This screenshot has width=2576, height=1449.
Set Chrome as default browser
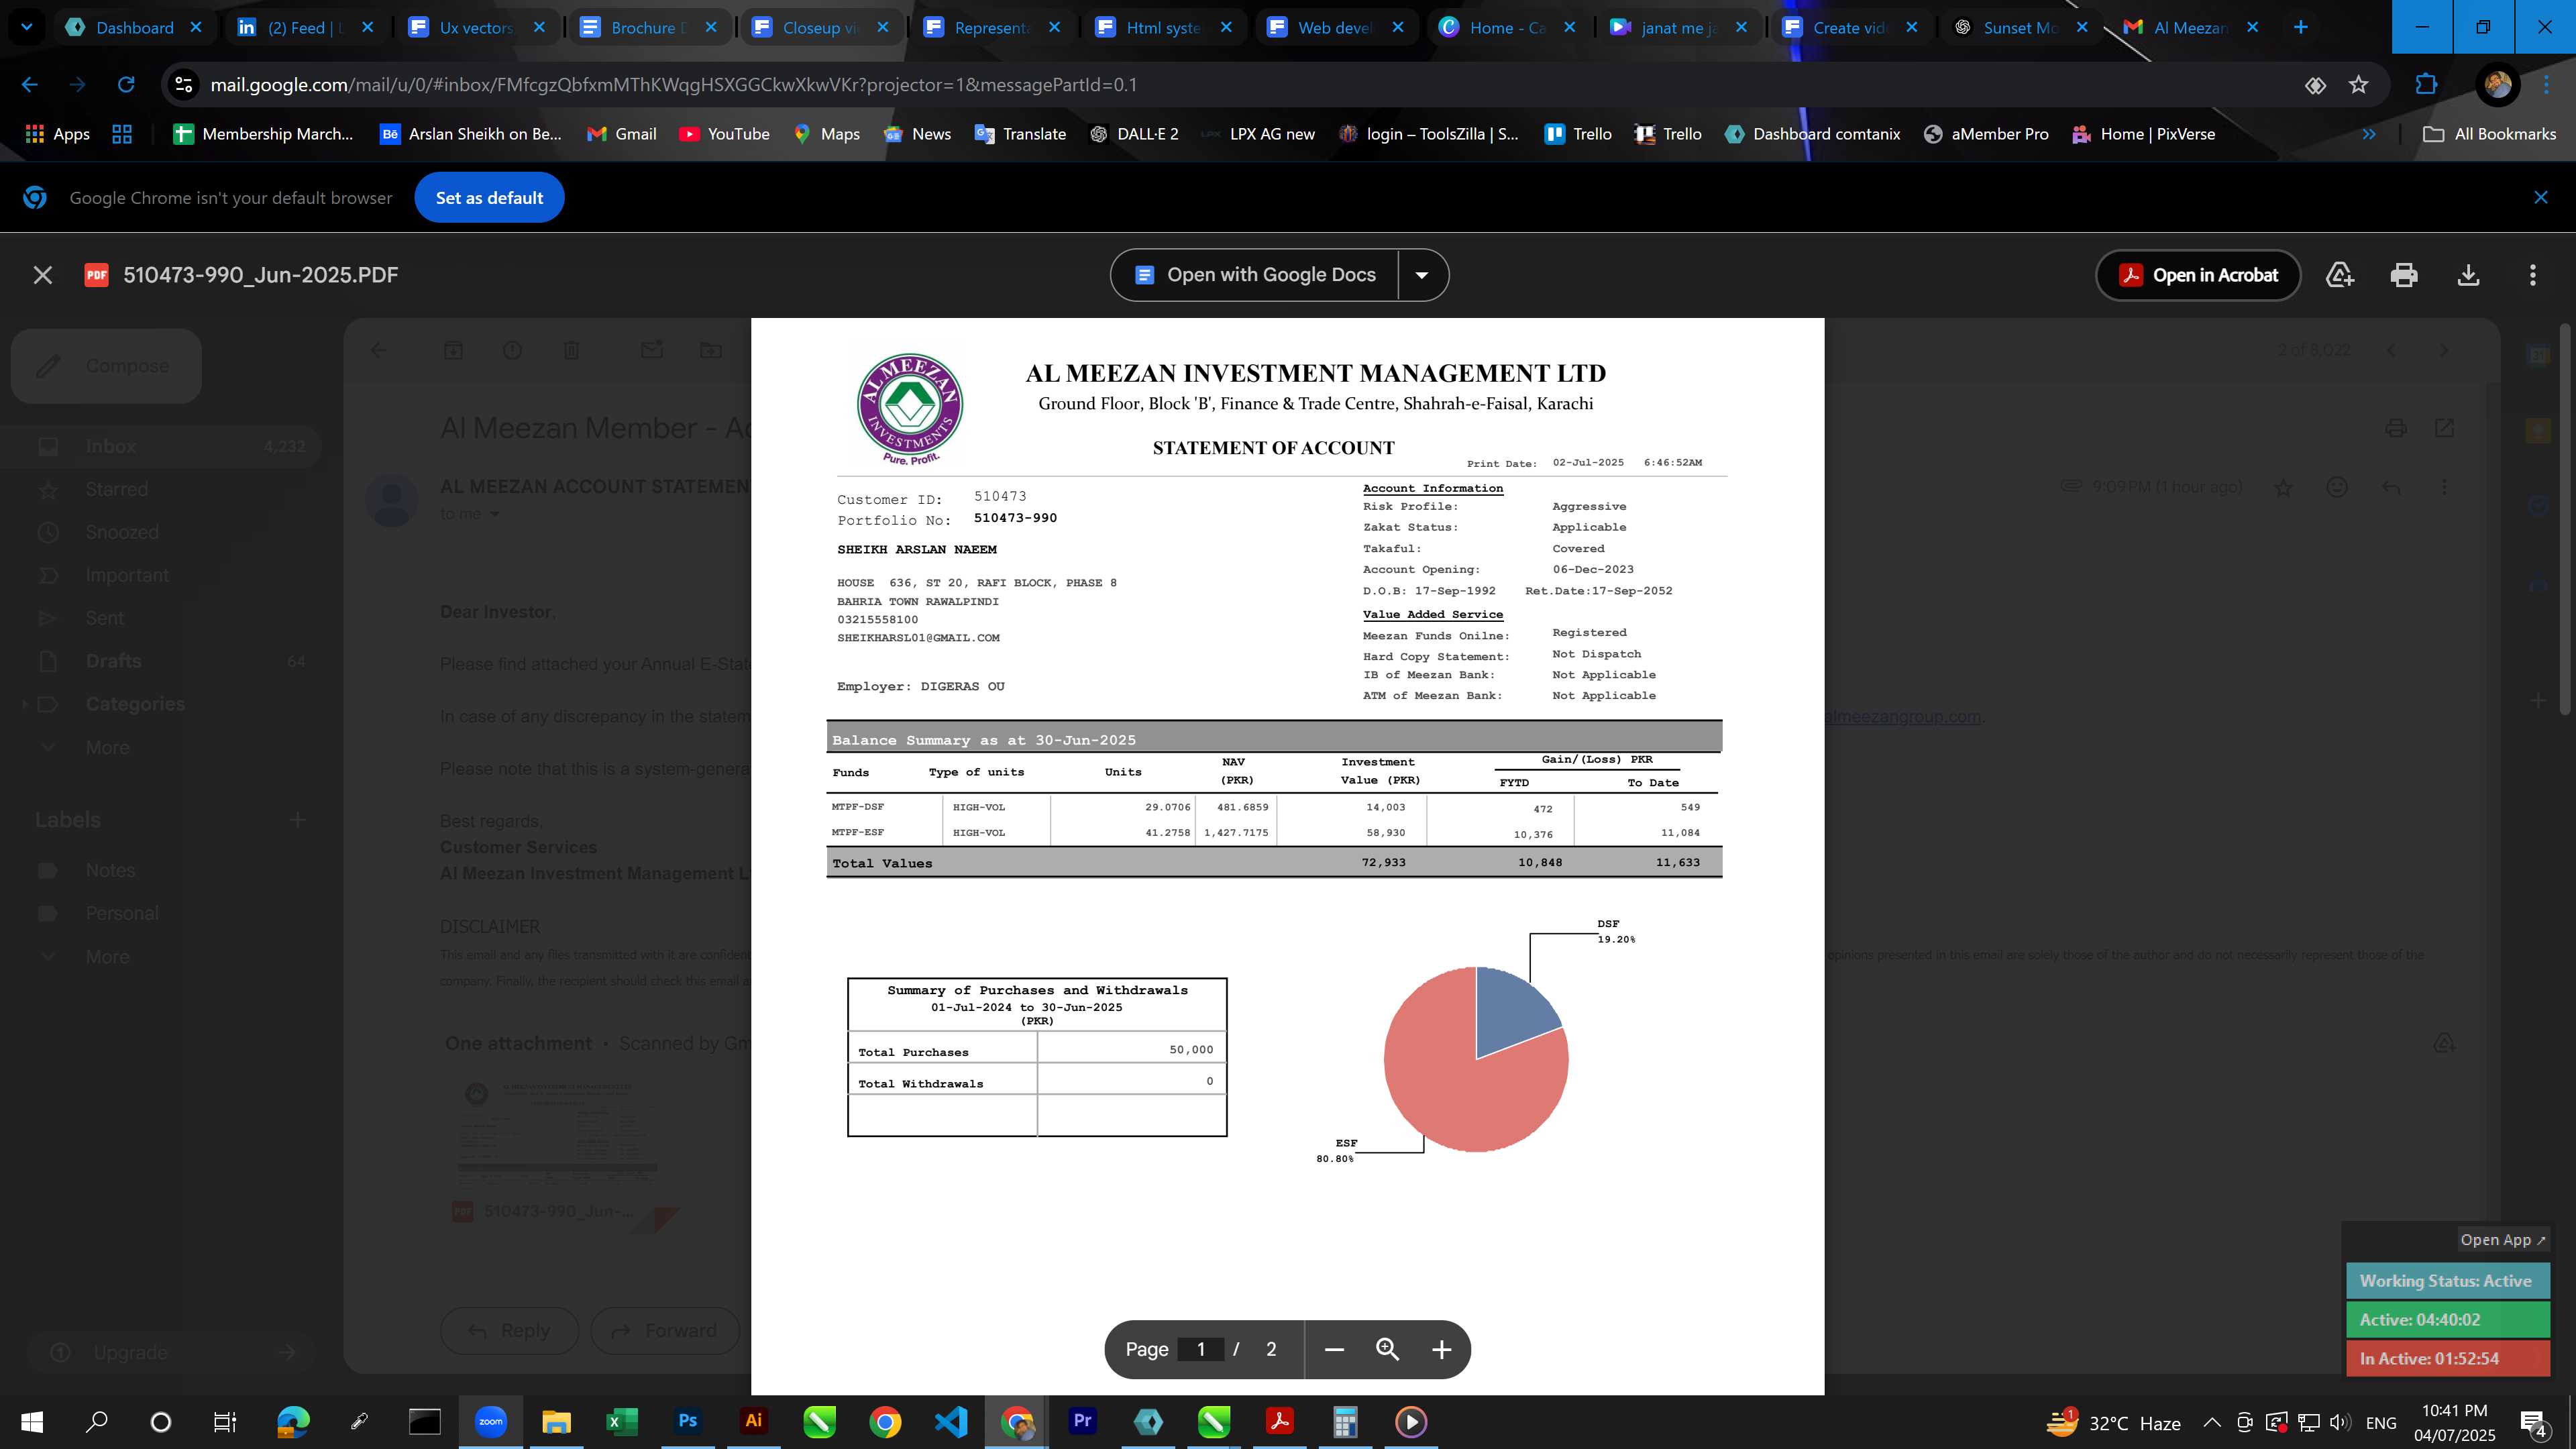pyautogui.click(x=489, y=198)
